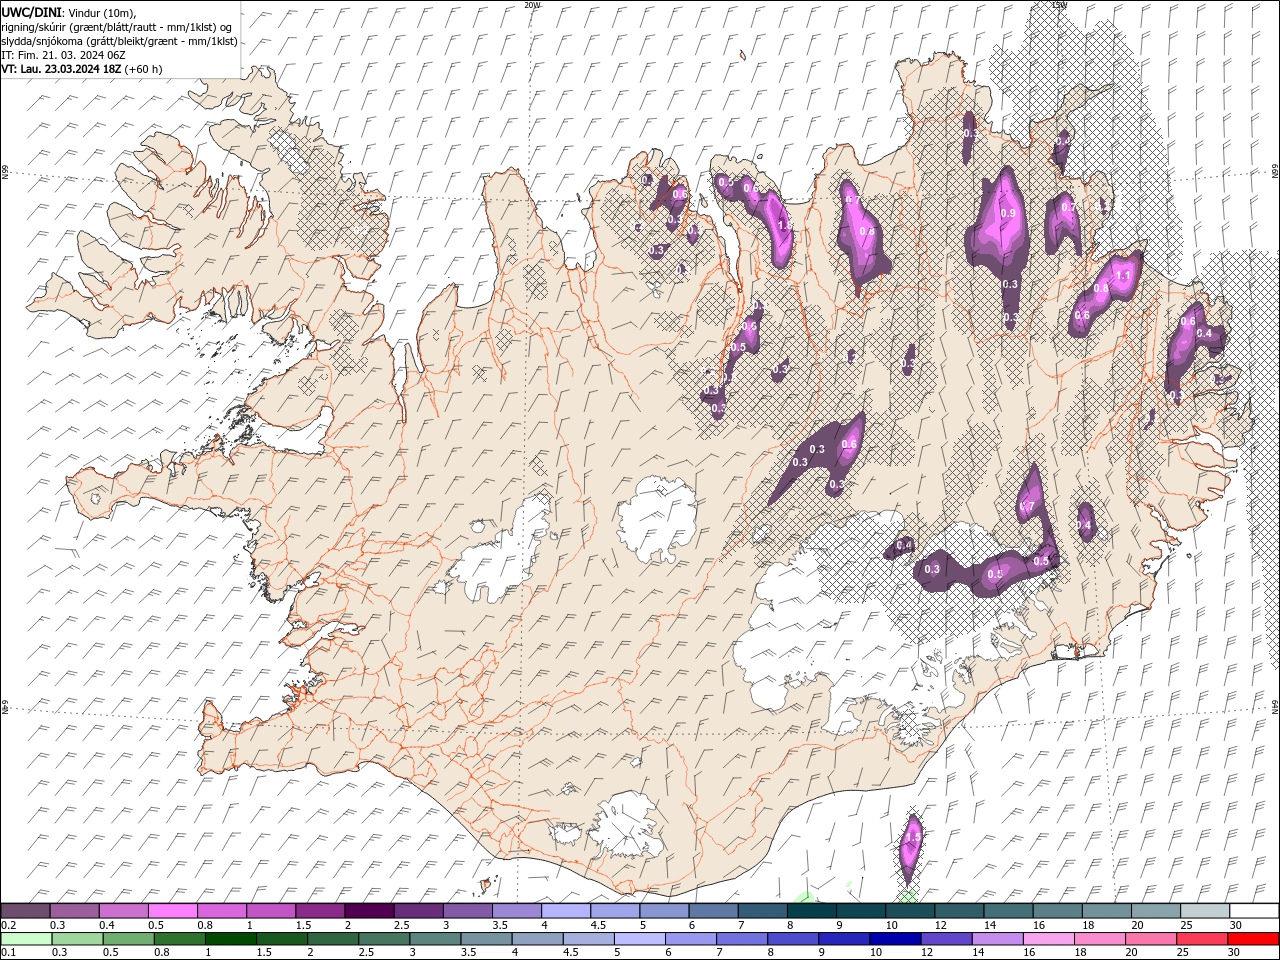The width and height of the screenshot is (1280, 960).
Task: Click the 'slydda/snjókoma' legend description line
Action: (x=119, y=41)
